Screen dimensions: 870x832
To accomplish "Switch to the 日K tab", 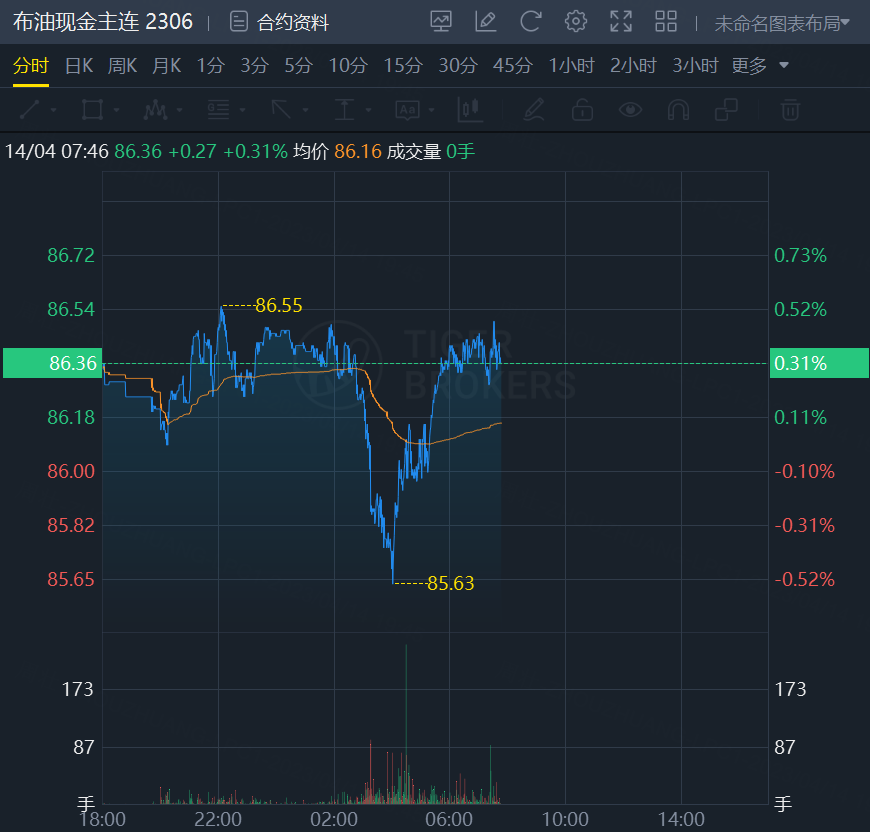I will click(x=79, y=66).
